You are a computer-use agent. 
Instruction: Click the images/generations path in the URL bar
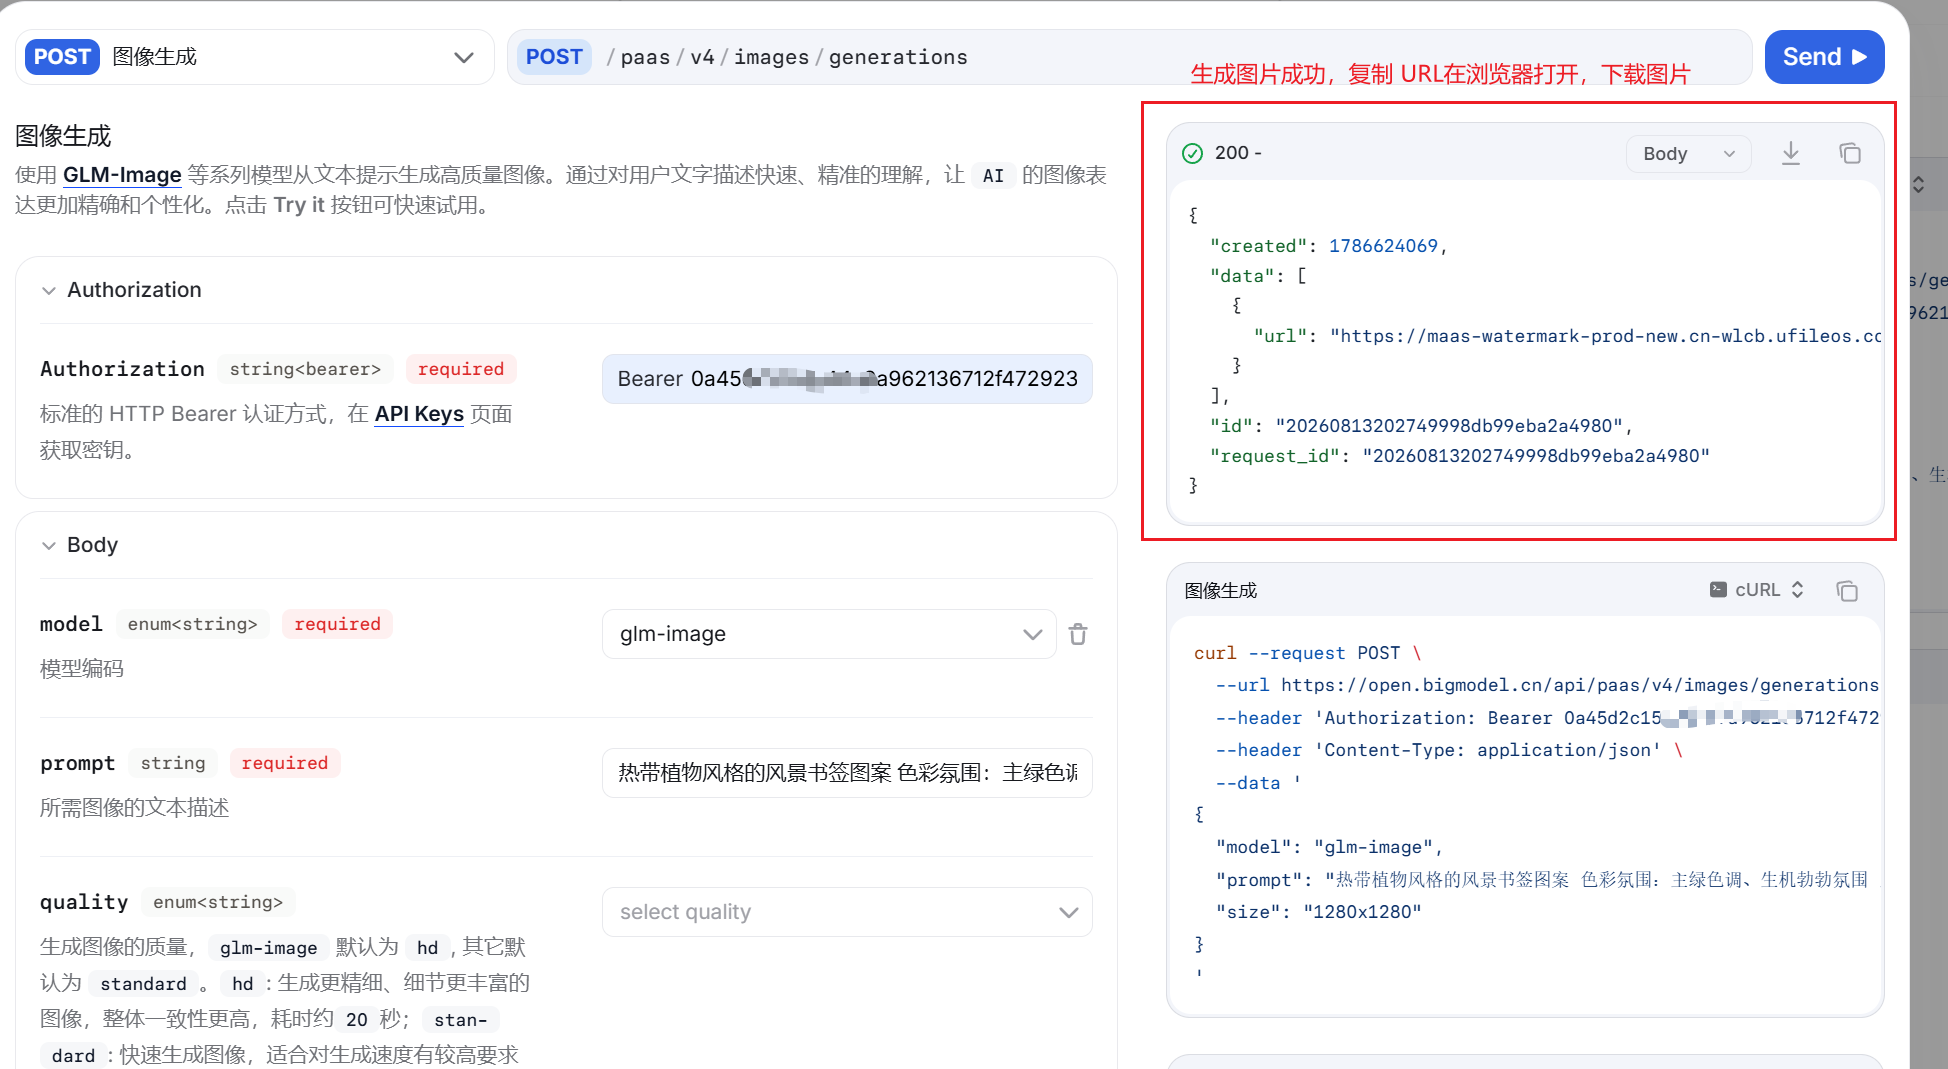[x=851, y=57]
